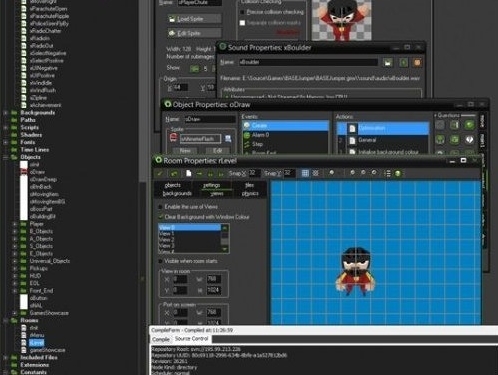Click sound Name field containing xBoulder
The image size is (498, 375).
click(308, 62)
